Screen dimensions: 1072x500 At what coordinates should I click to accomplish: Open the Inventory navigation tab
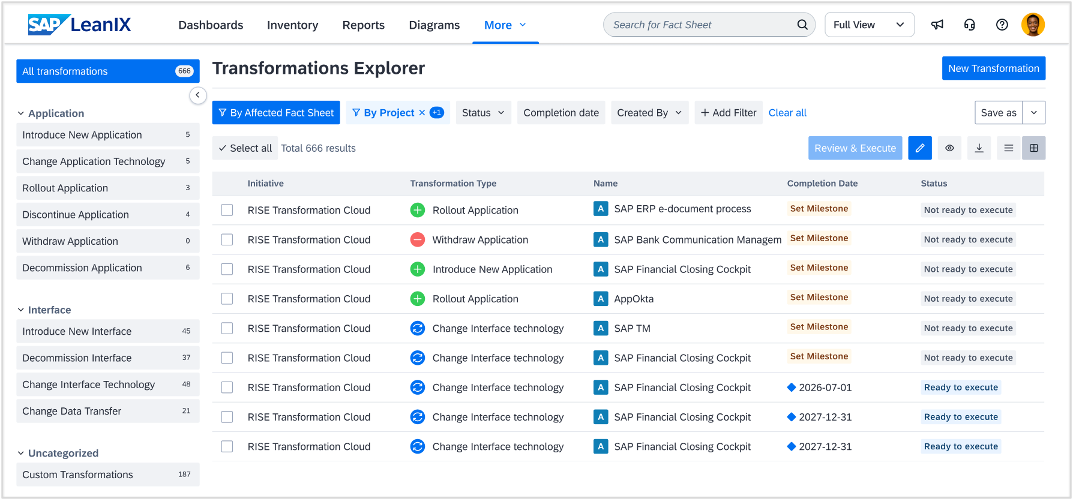tap(292, 25)
